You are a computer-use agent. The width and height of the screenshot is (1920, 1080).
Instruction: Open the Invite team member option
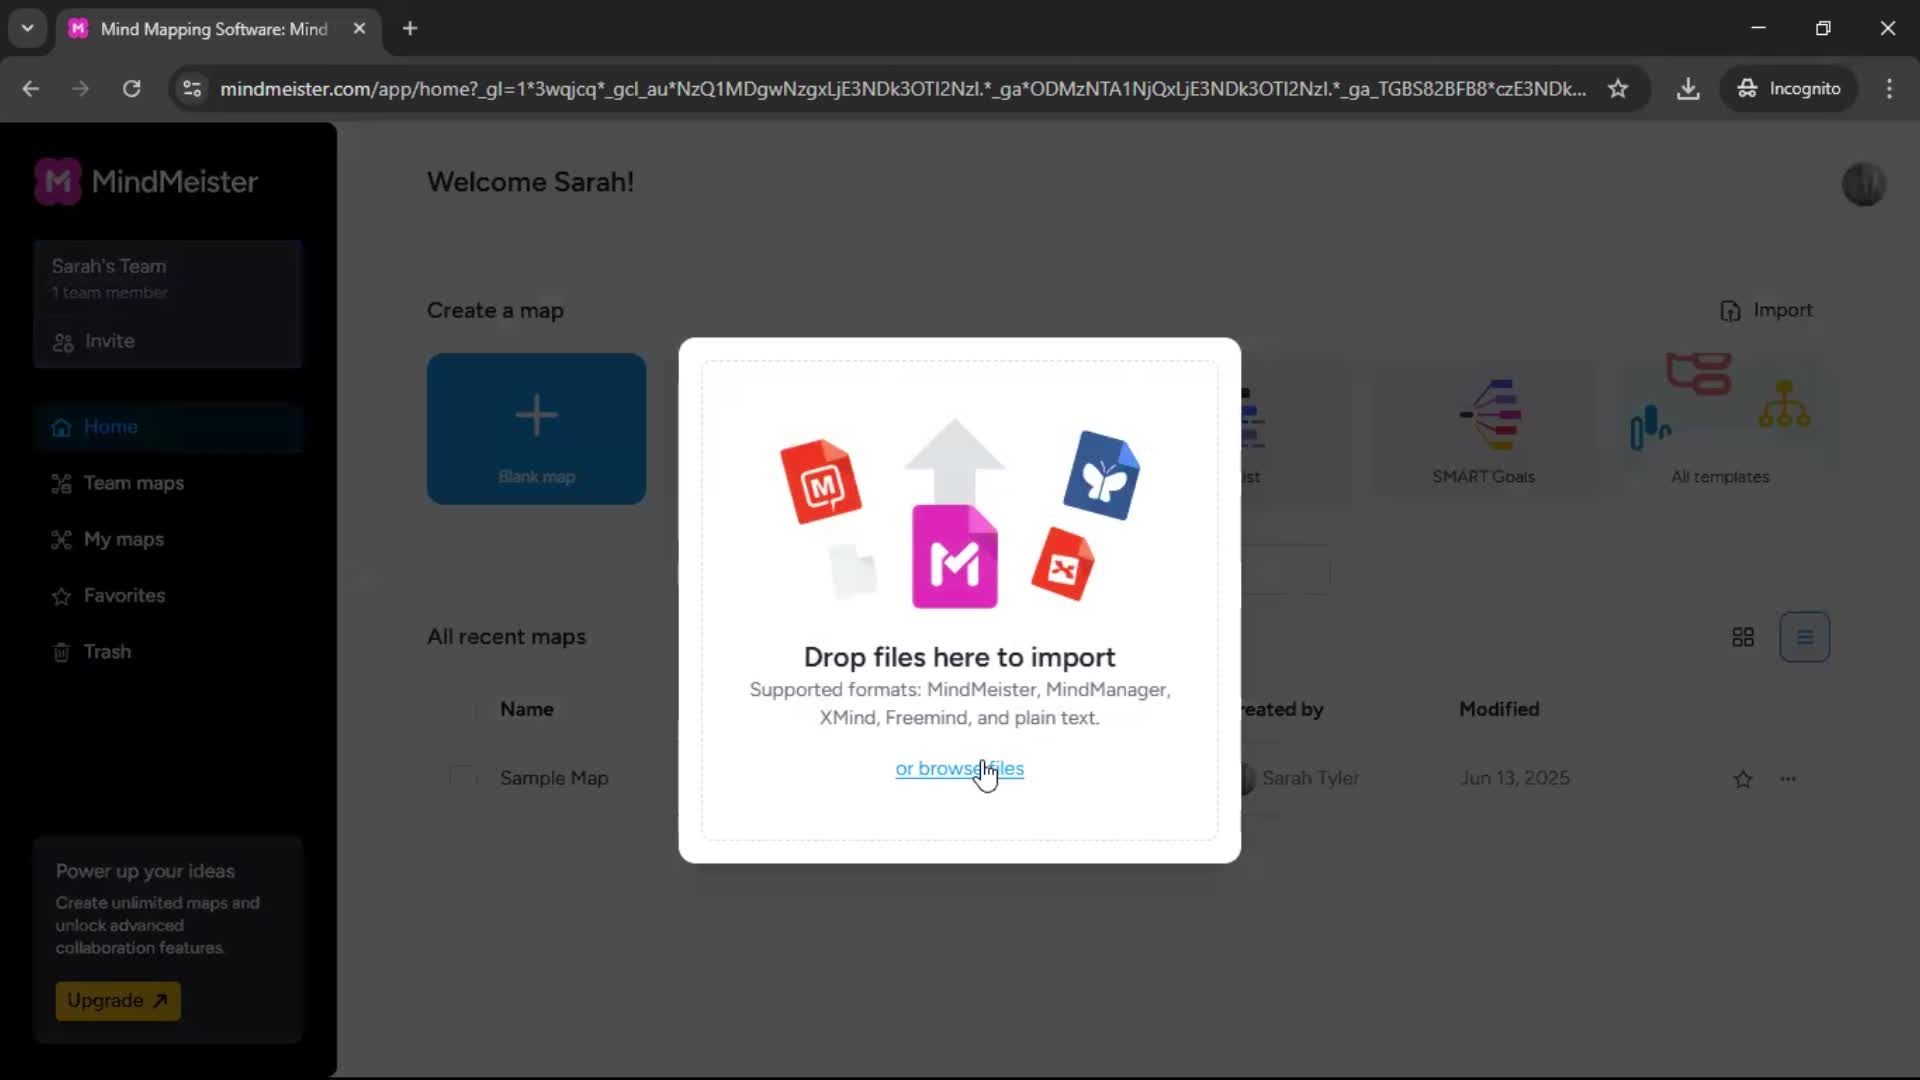pos(94,341)
